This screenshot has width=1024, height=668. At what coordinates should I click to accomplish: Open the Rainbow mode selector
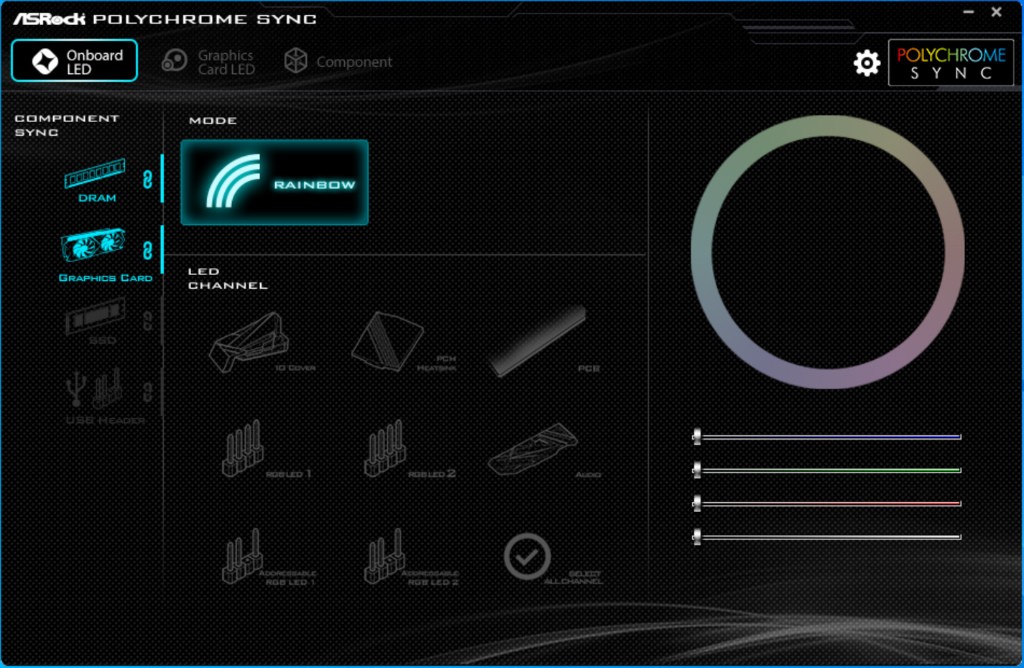(x=274, y=182)
